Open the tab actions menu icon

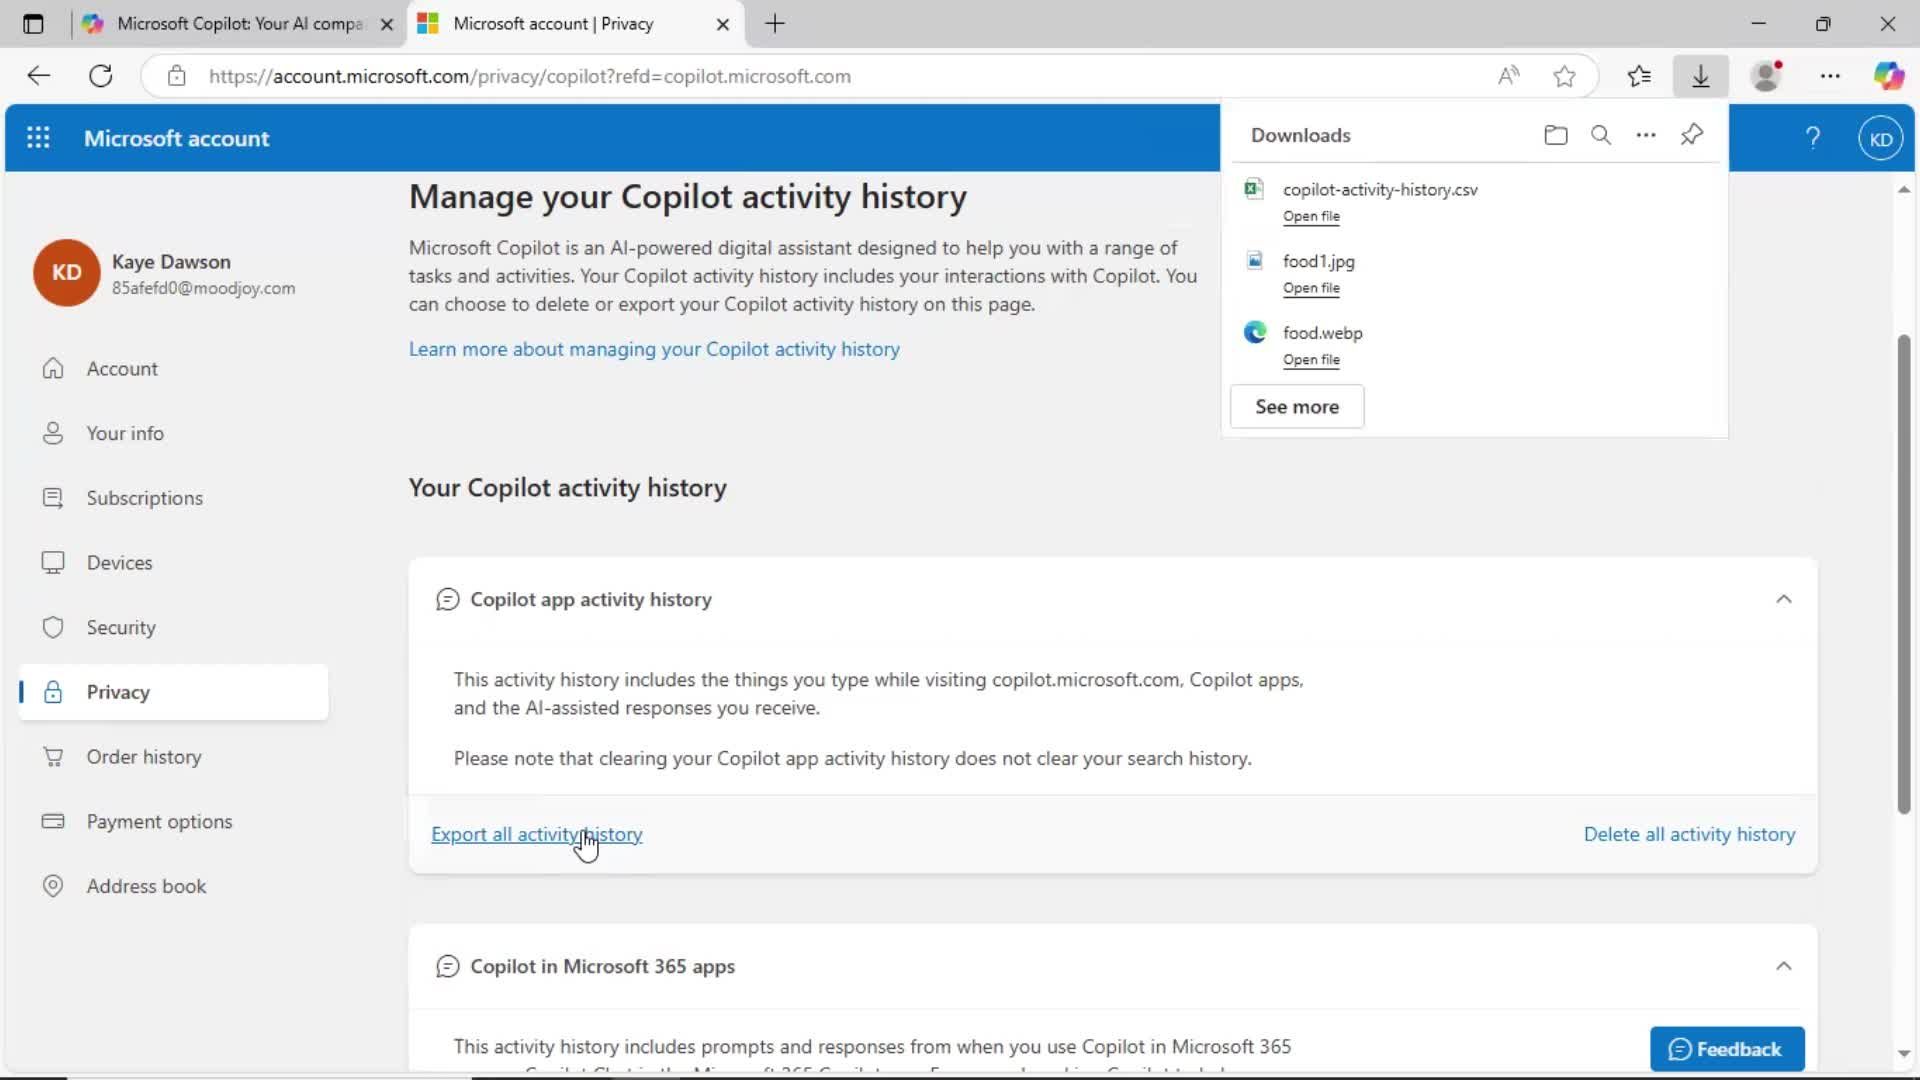pos(33,24)
